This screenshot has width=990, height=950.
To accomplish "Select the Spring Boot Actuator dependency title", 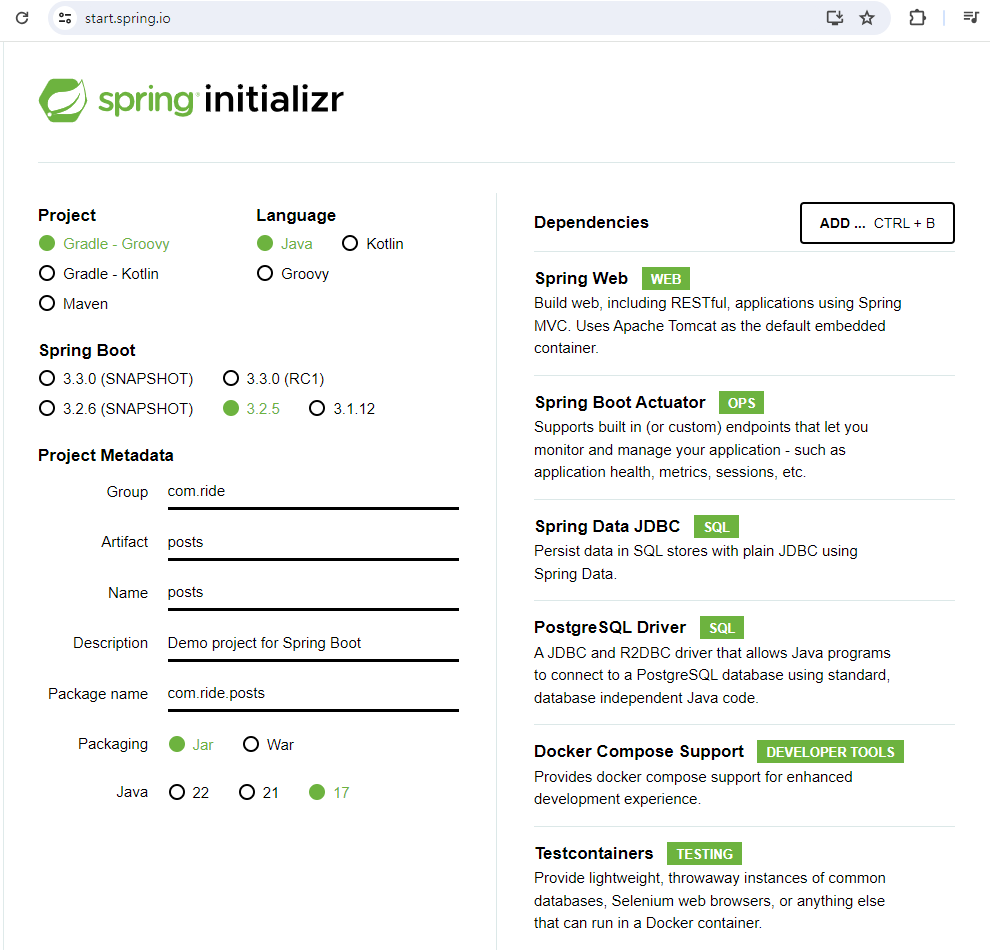I will tap(620, 403).
